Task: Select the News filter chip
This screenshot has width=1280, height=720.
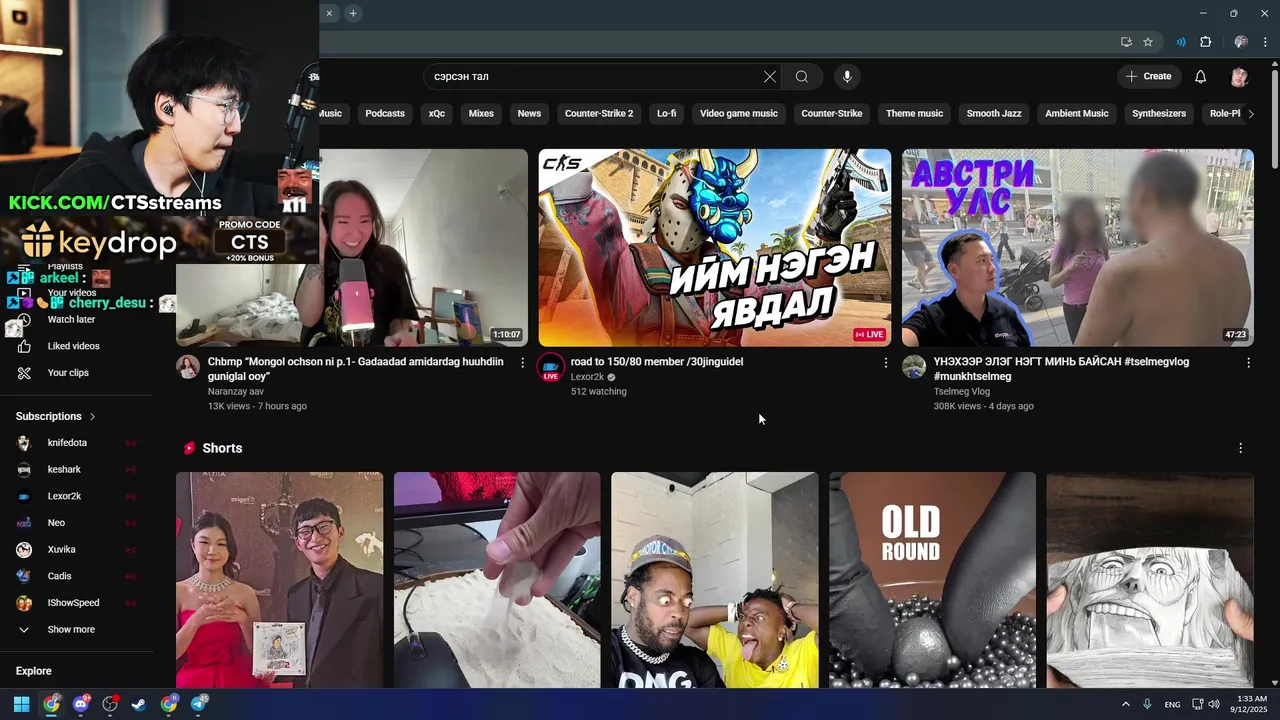Action: point(529,114)
